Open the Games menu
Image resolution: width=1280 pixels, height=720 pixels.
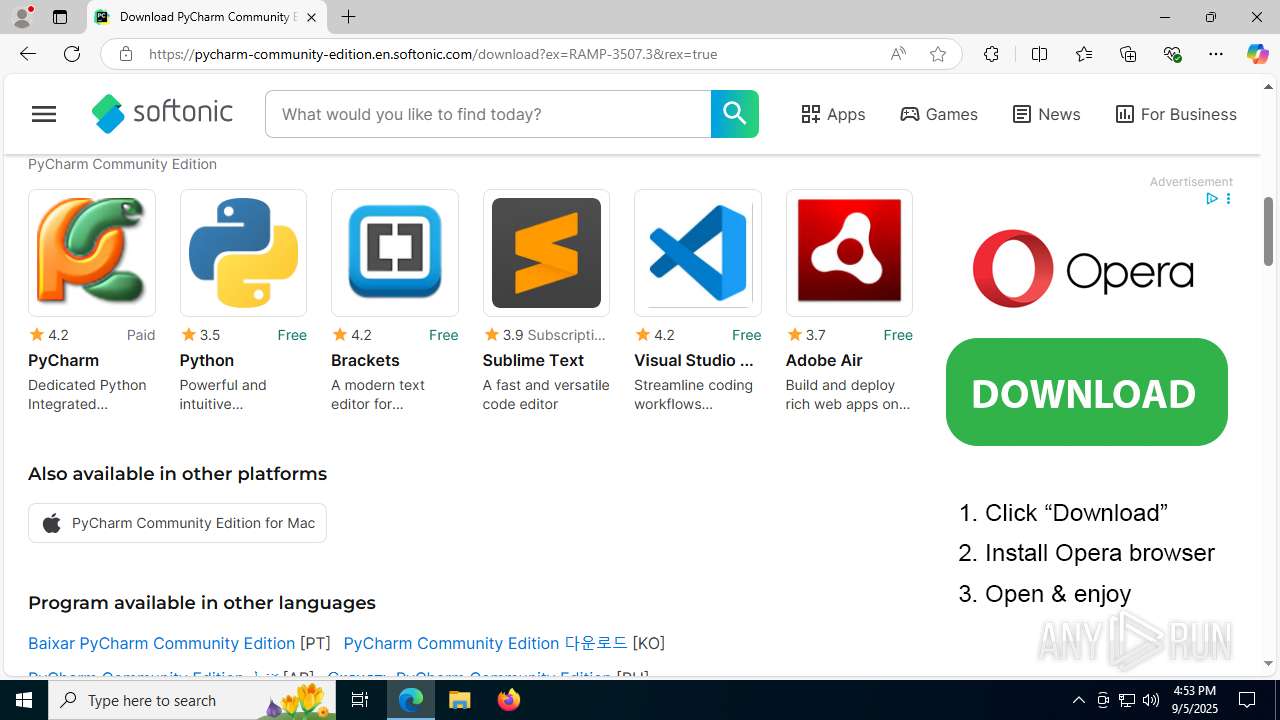tap(939, 114)
